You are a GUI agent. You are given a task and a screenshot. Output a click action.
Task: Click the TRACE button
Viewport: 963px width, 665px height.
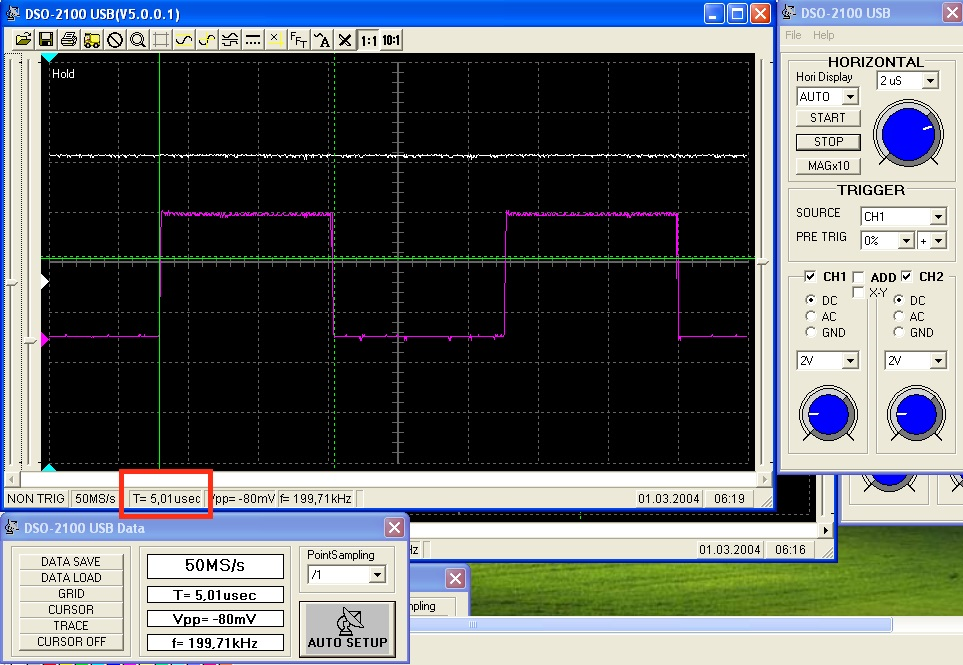71,626
